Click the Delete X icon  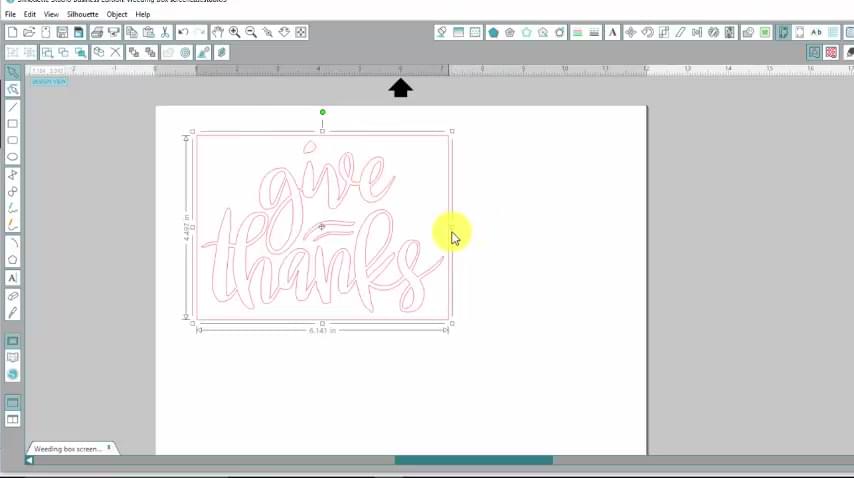[115, 52]
